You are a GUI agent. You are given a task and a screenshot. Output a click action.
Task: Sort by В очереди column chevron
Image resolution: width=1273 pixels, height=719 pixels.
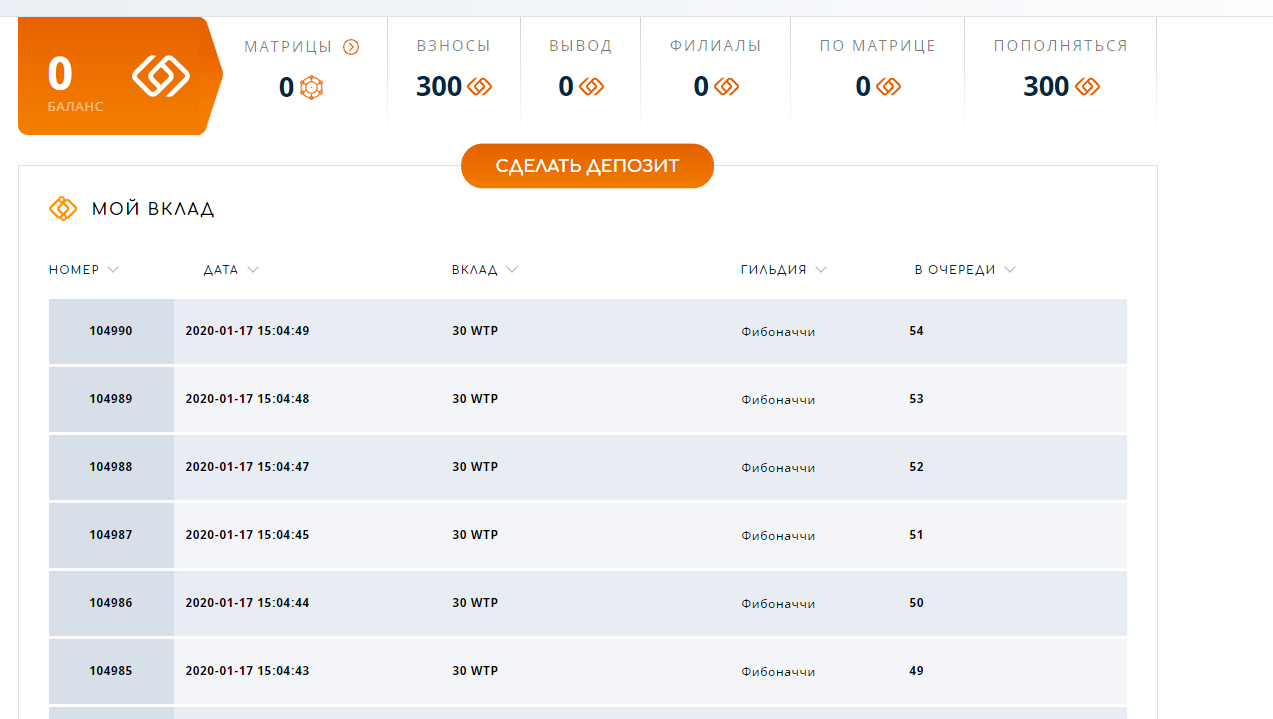tap(1010, 270)
